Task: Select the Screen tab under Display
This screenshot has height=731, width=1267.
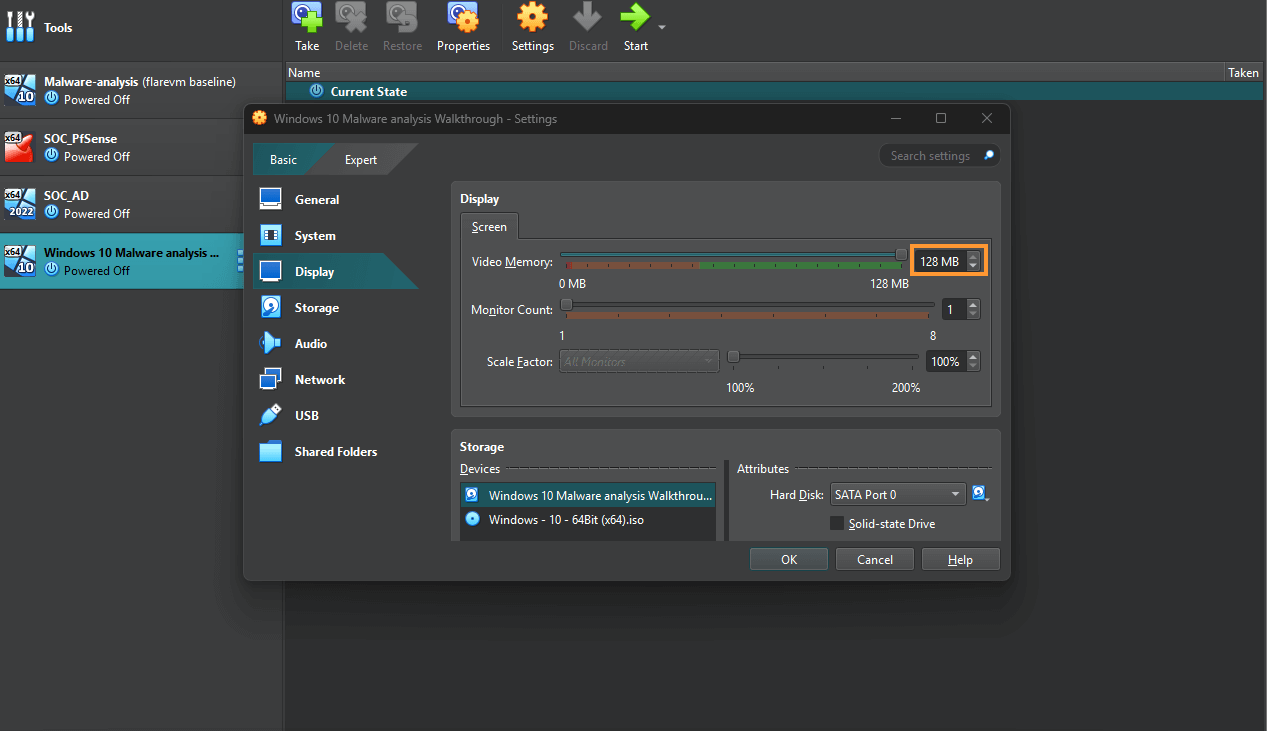Action: [489, 227]
